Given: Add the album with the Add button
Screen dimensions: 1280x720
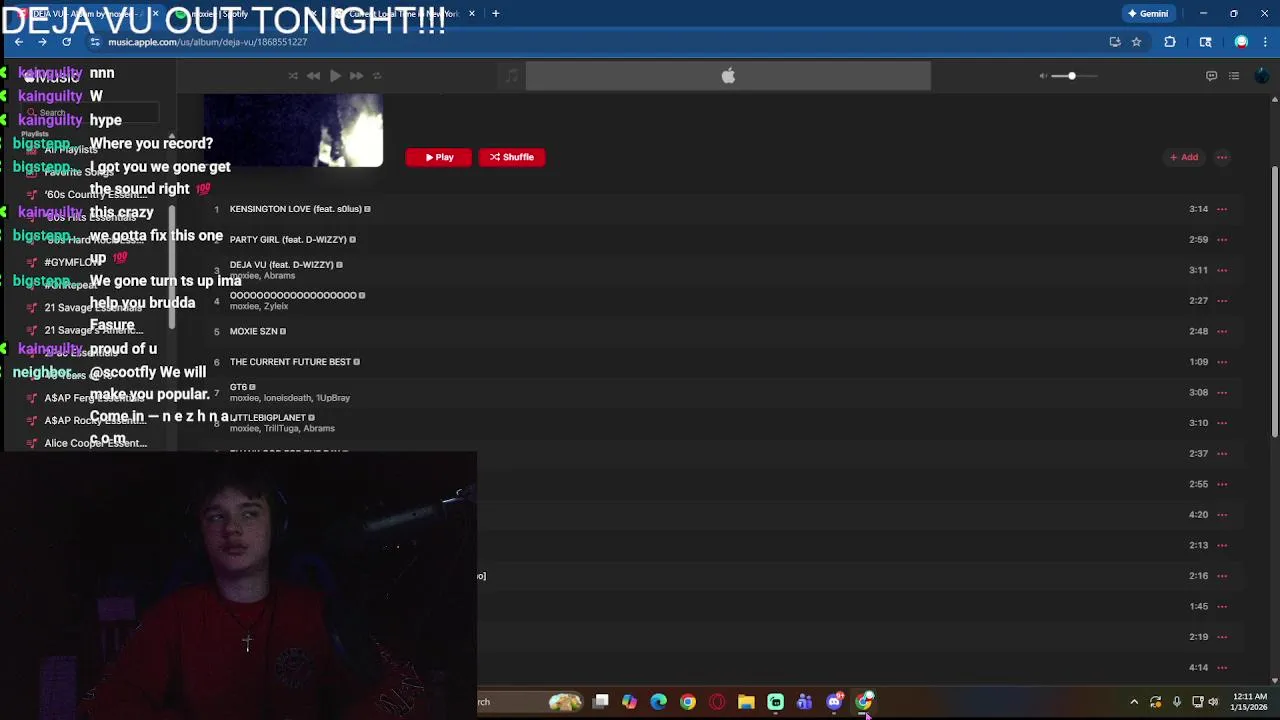Looking at the screenshot, I should pos(1184,157).
